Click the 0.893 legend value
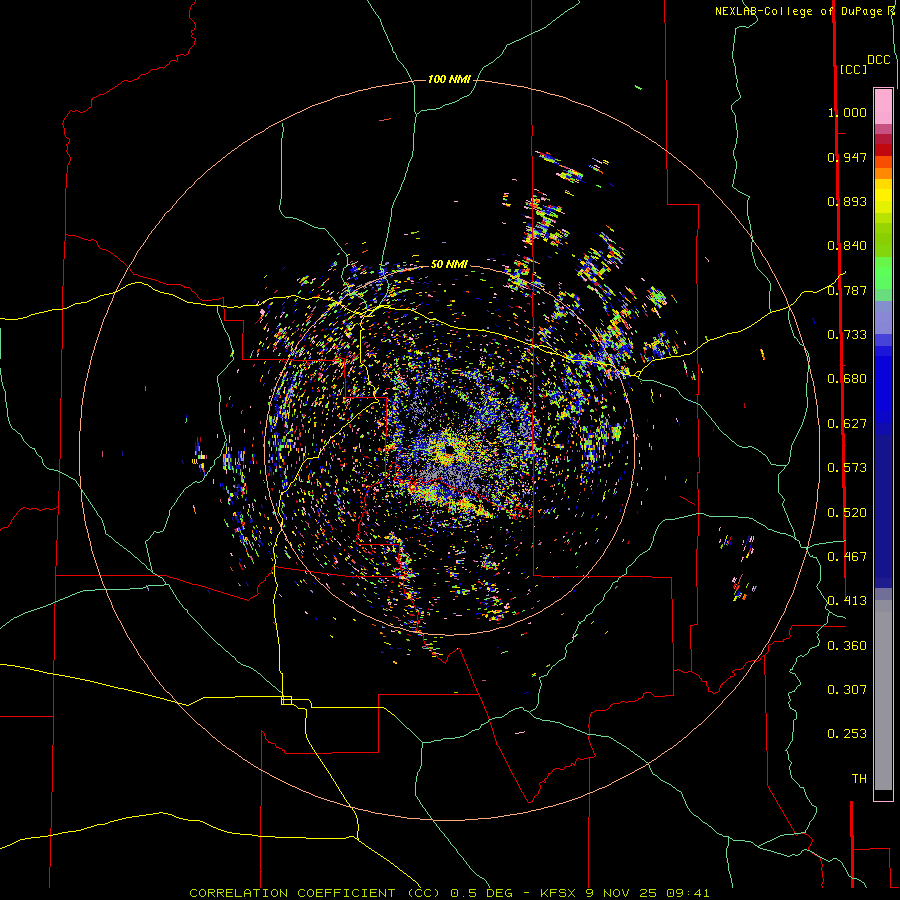Screen dimensions: 900x900 coord(847,201)
